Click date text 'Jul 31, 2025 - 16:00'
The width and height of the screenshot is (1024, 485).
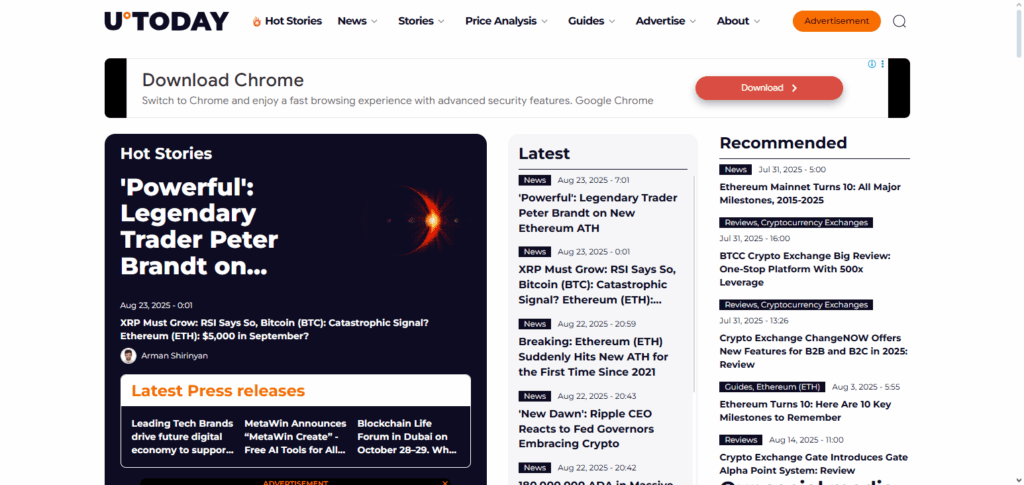pyautogui.click(x=754, y=238)
